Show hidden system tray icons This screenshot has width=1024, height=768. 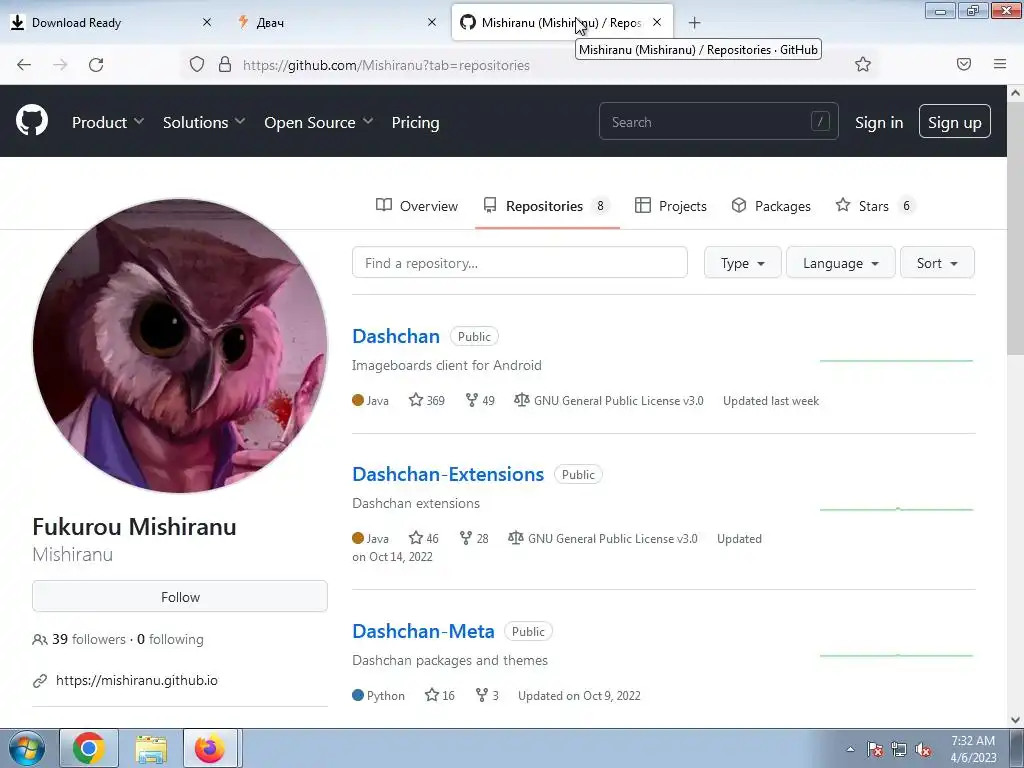click(850, 749)
